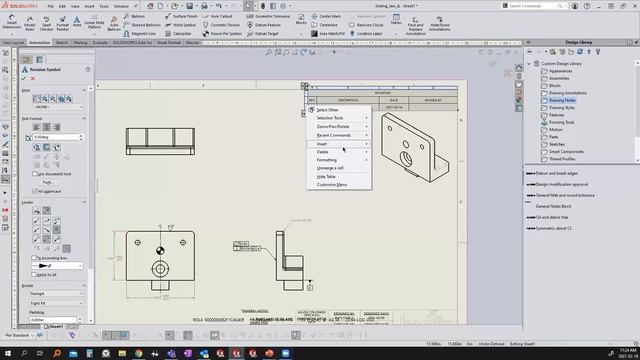Run the Spell Checker
The image size is (640, 360).
(x=46, y=24)
